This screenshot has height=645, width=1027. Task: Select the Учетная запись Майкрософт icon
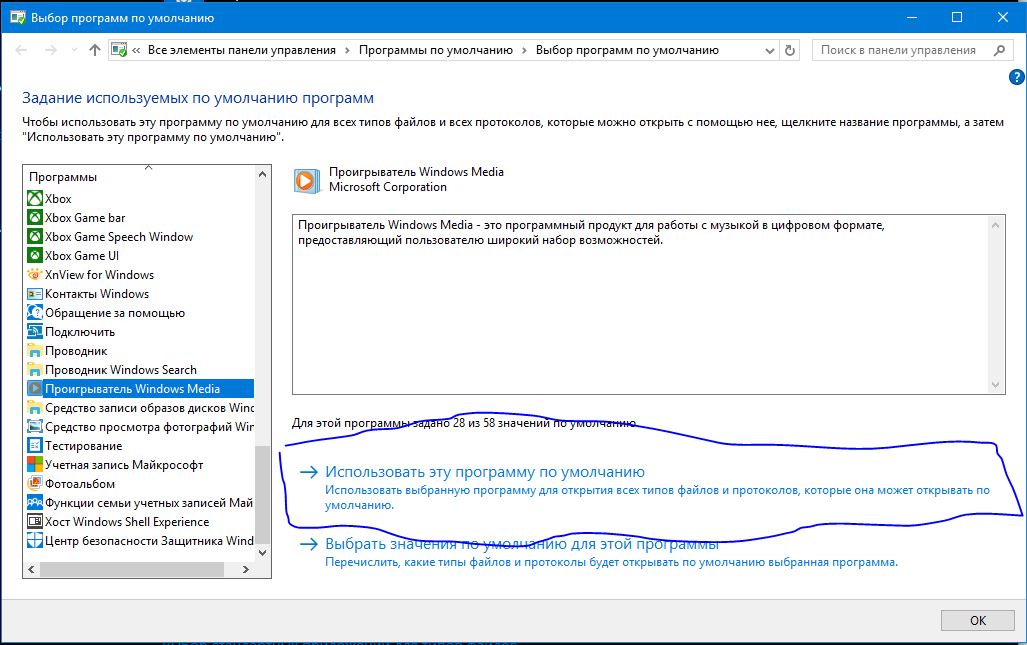[35, 465]
